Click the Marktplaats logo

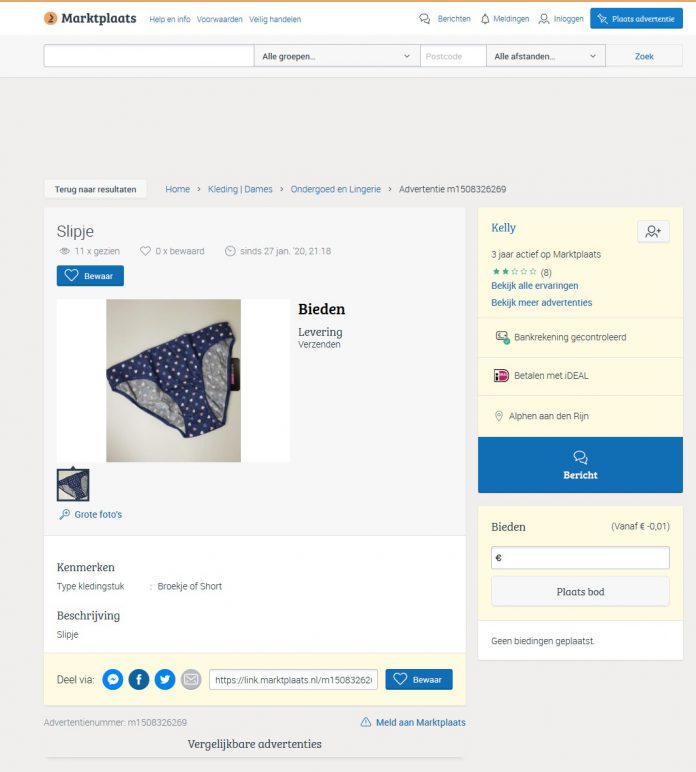(x=90, y=18)
